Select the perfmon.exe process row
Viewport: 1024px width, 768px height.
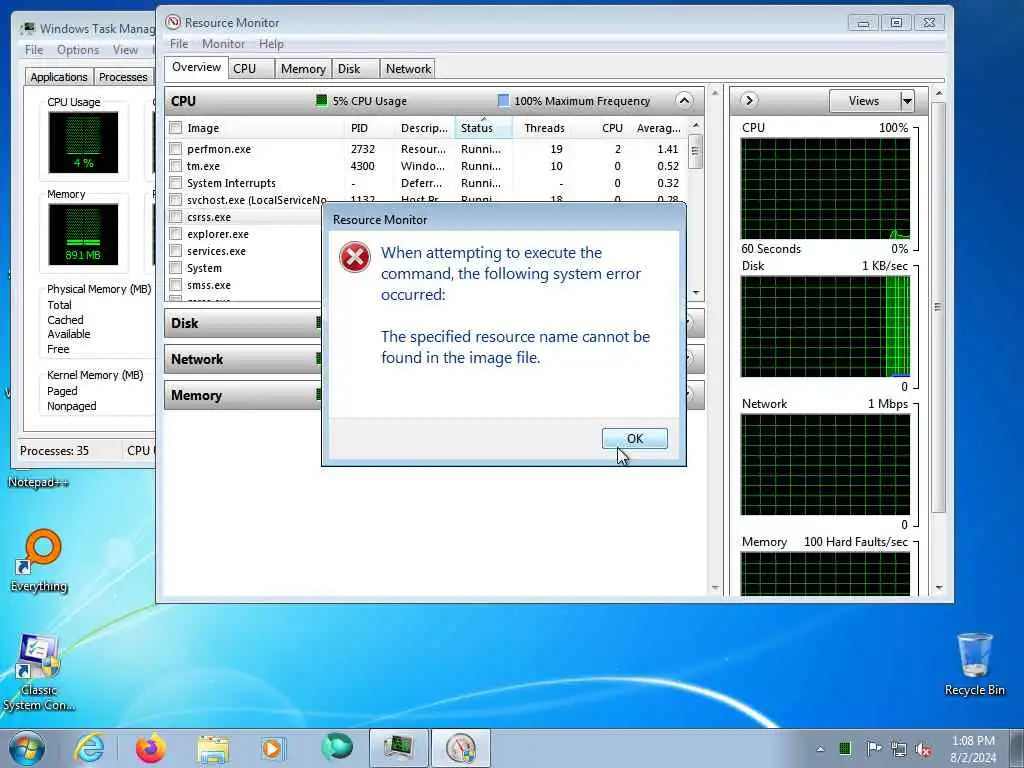point(428,149)
